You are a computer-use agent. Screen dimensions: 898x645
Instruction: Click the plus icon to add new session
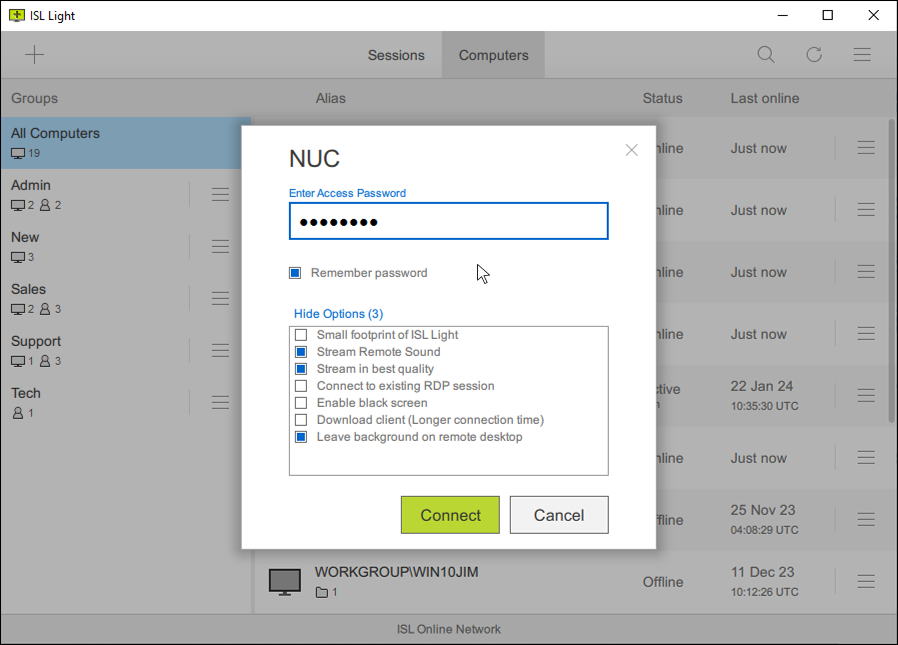[35, 55]
